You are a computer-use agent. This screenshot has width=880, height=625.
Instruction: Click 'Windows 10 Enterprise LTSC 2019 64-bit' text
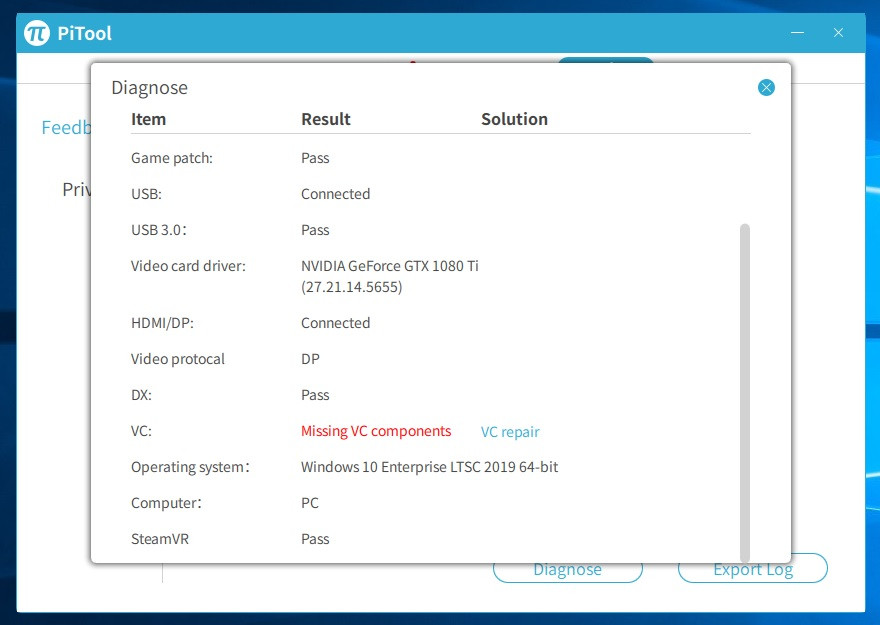pos(429,467)
